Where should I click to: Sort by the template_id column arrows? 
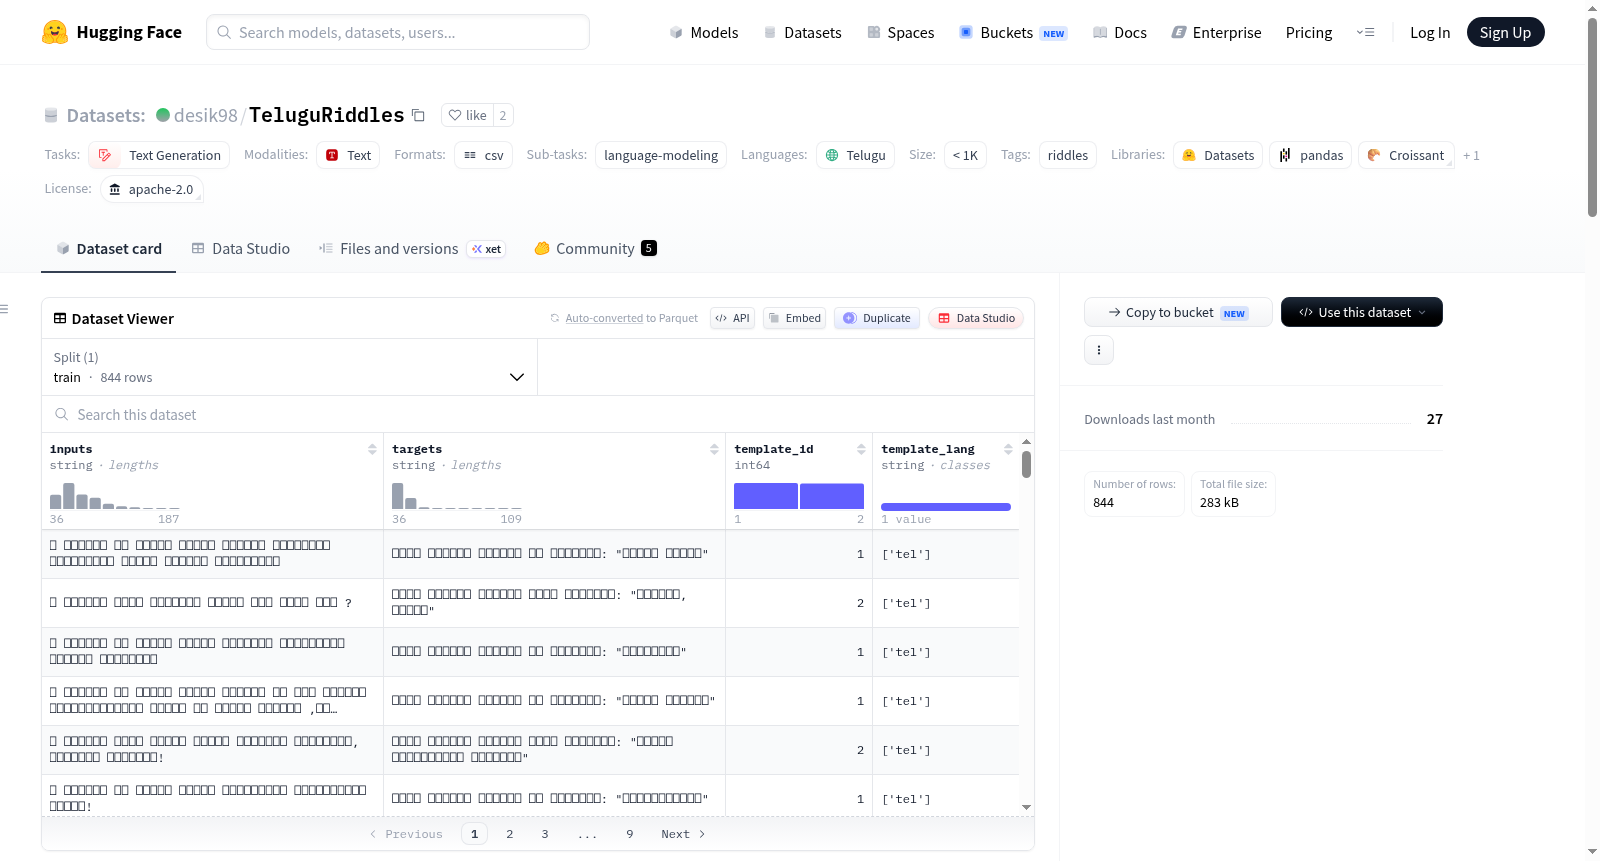tap(861, 449)
